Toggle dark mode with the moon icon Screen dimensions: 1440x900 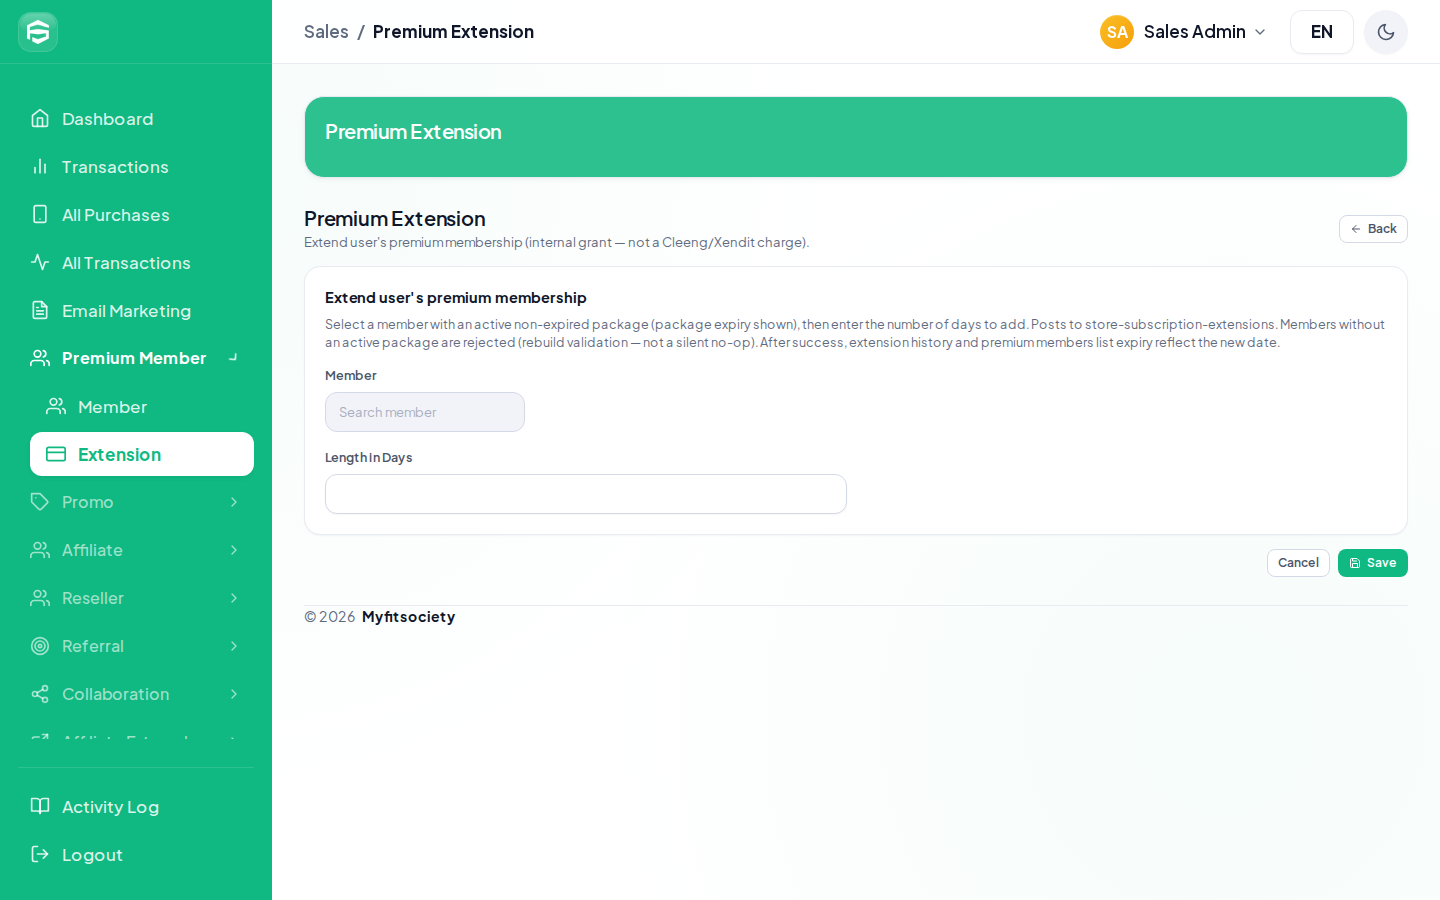click(1386, 32)
